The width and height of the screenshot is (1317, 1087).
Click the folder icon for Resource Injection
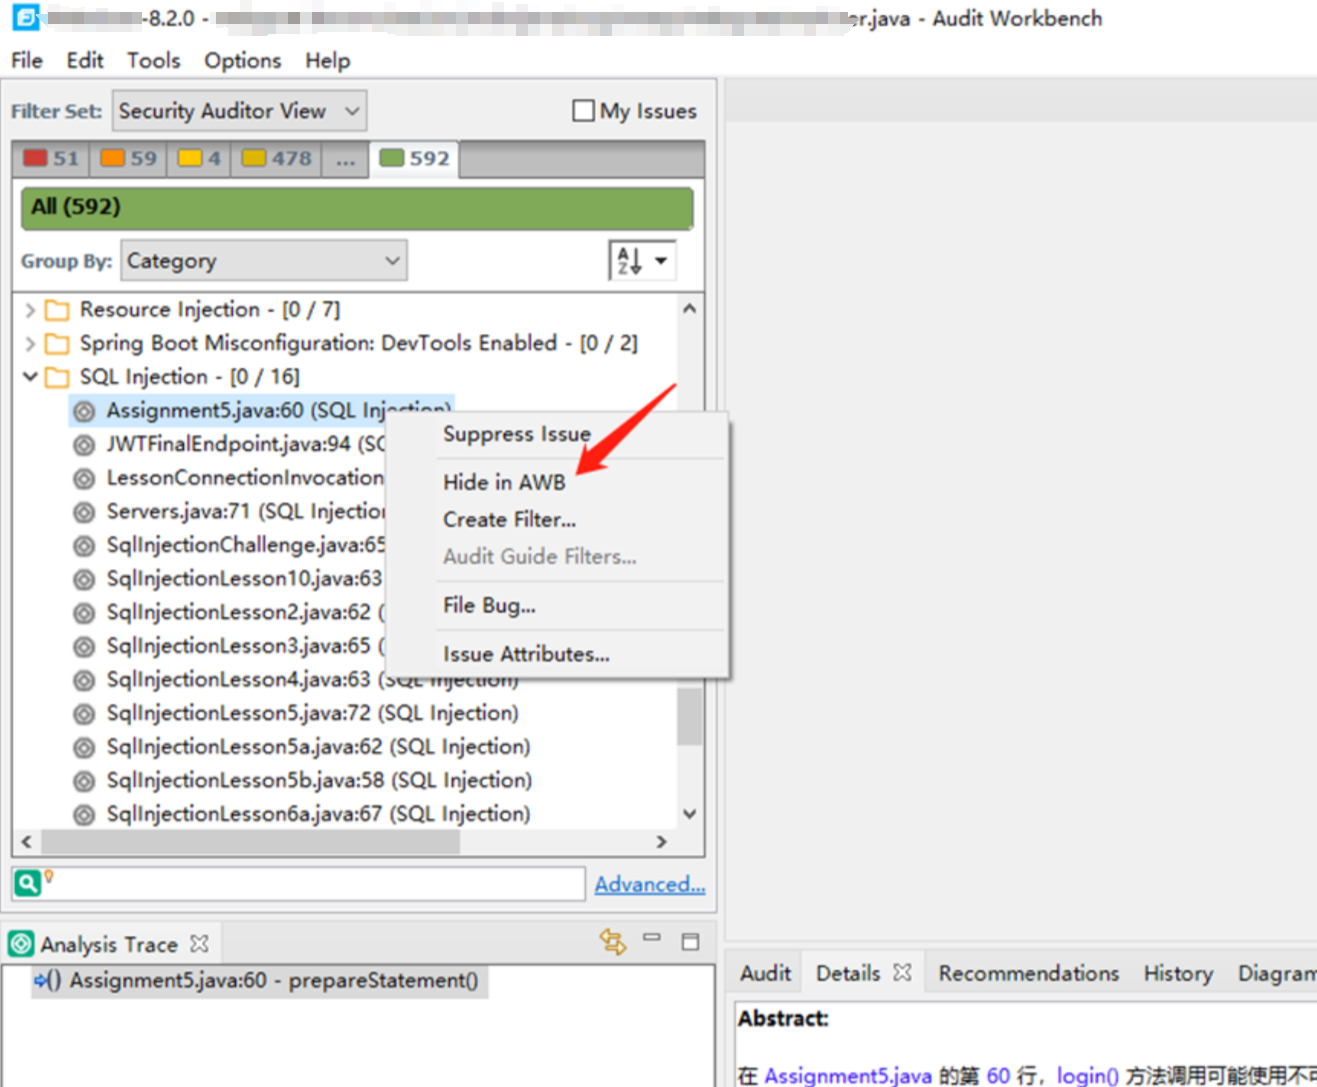tap(58, 311)
